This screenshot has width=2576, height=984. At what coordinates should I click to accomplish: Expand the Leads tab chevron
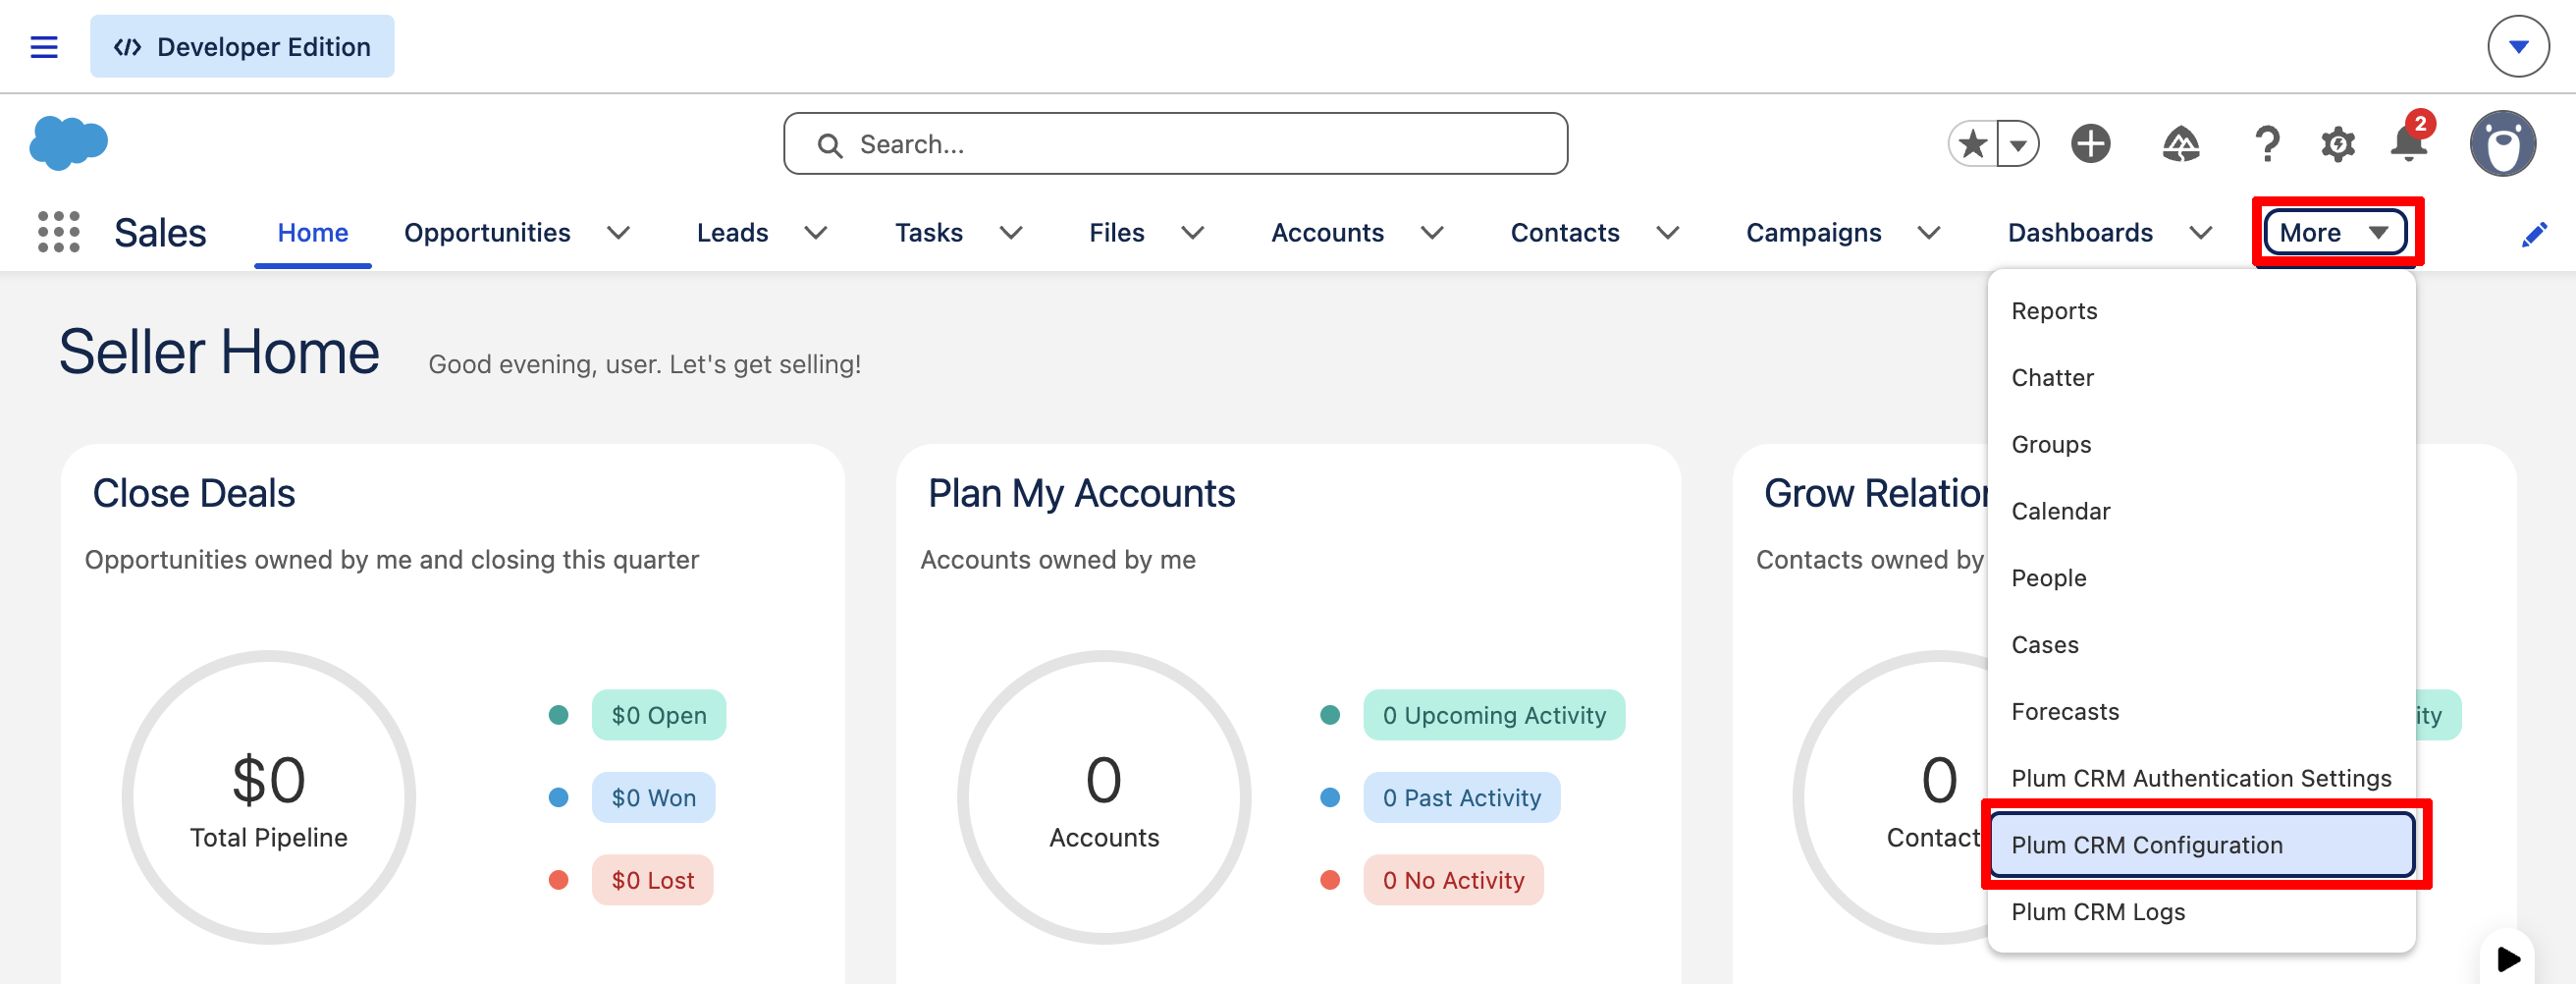[816, 233]
